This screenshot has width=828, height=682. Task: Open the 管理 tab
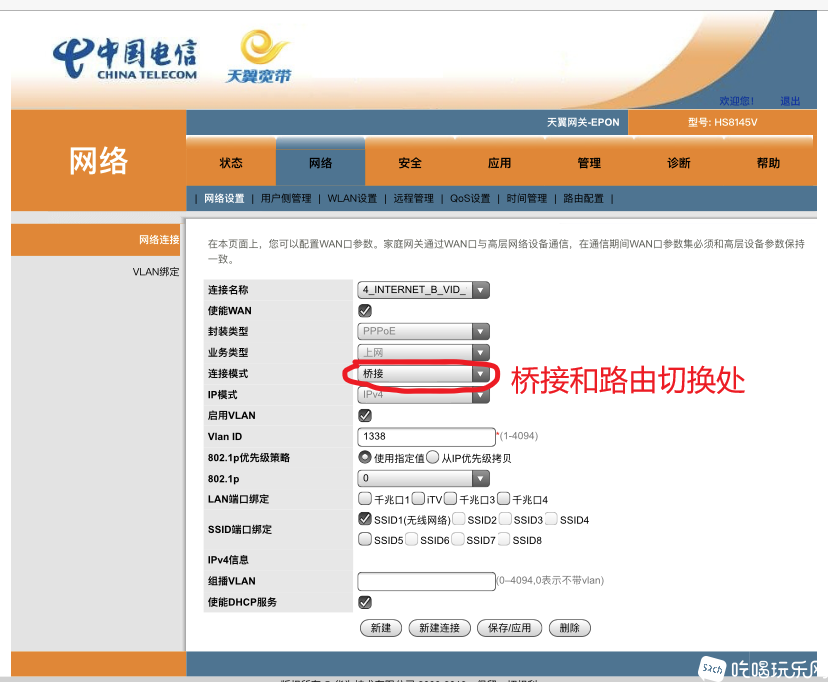pyautogui.click(x=589, y=163)
